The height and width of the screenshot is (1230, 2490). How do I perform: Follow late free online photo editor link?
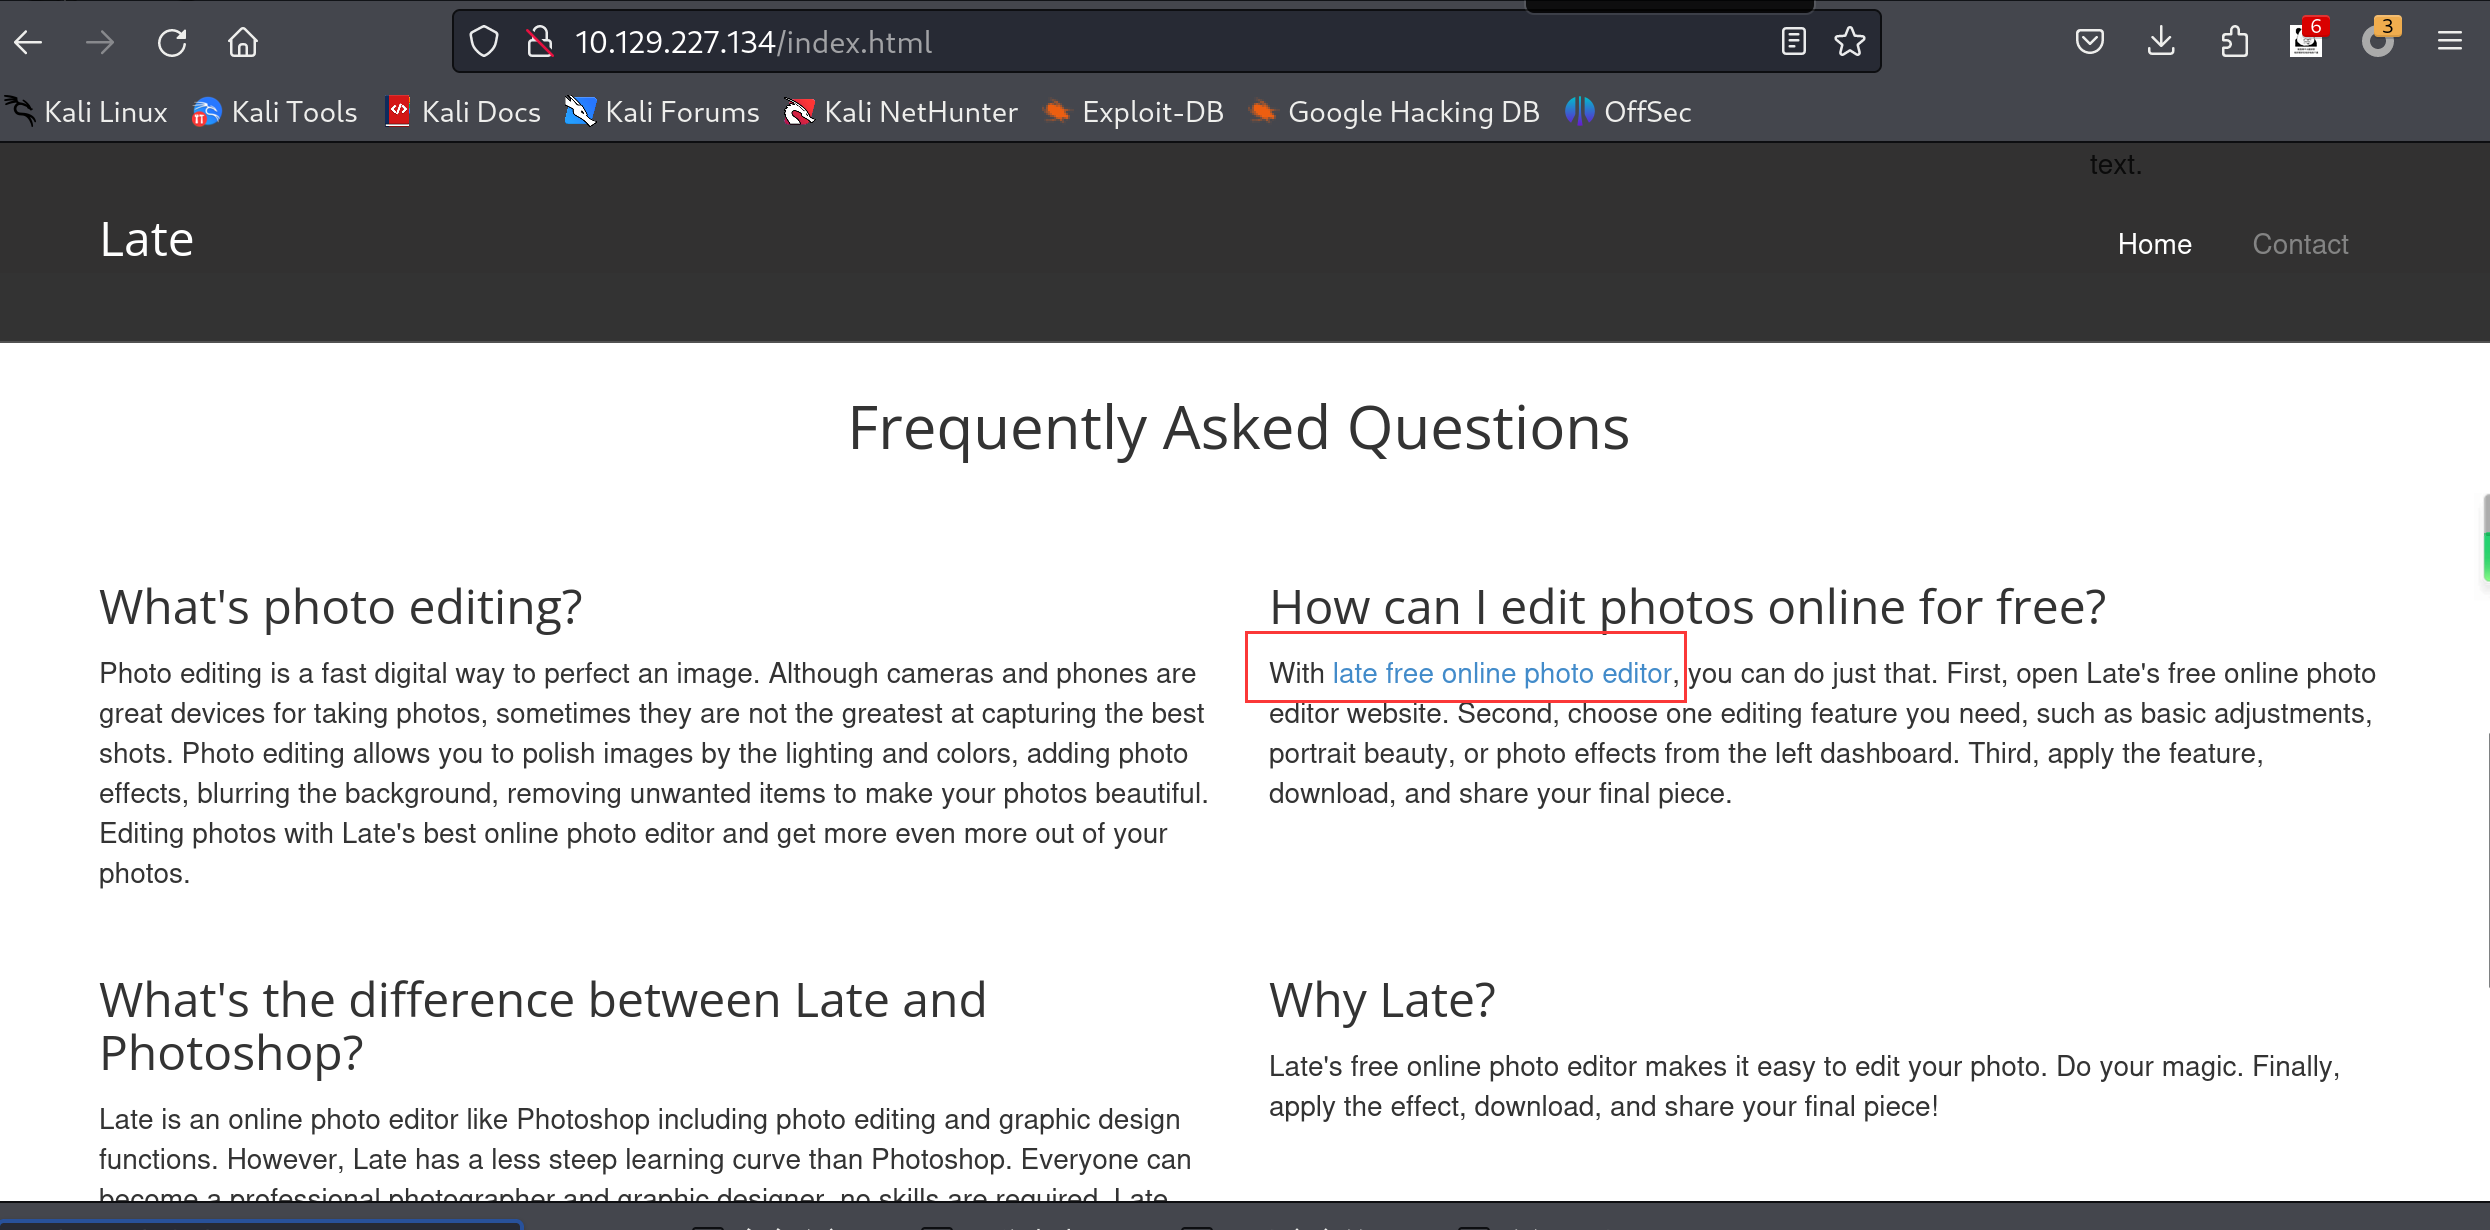coord(1501,674)
